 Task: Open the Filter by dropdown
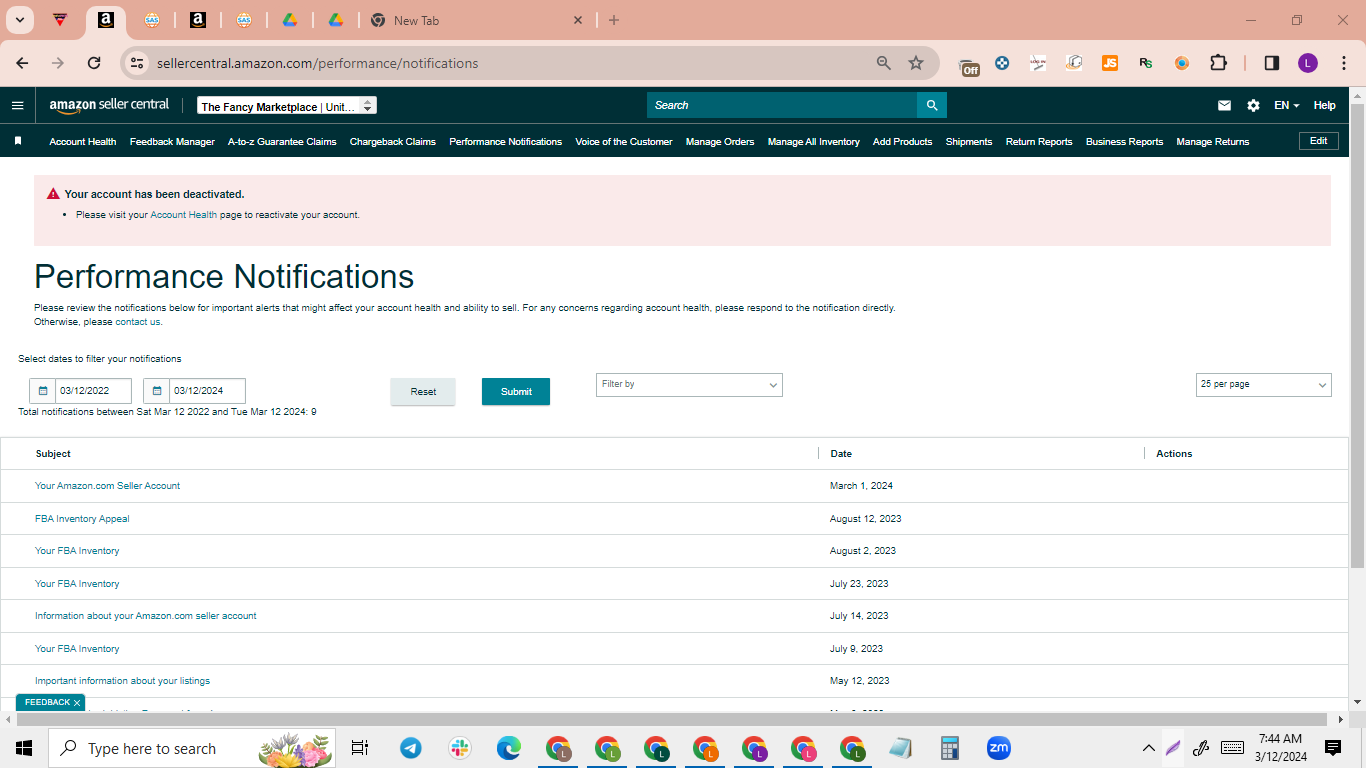pos(689,385)
